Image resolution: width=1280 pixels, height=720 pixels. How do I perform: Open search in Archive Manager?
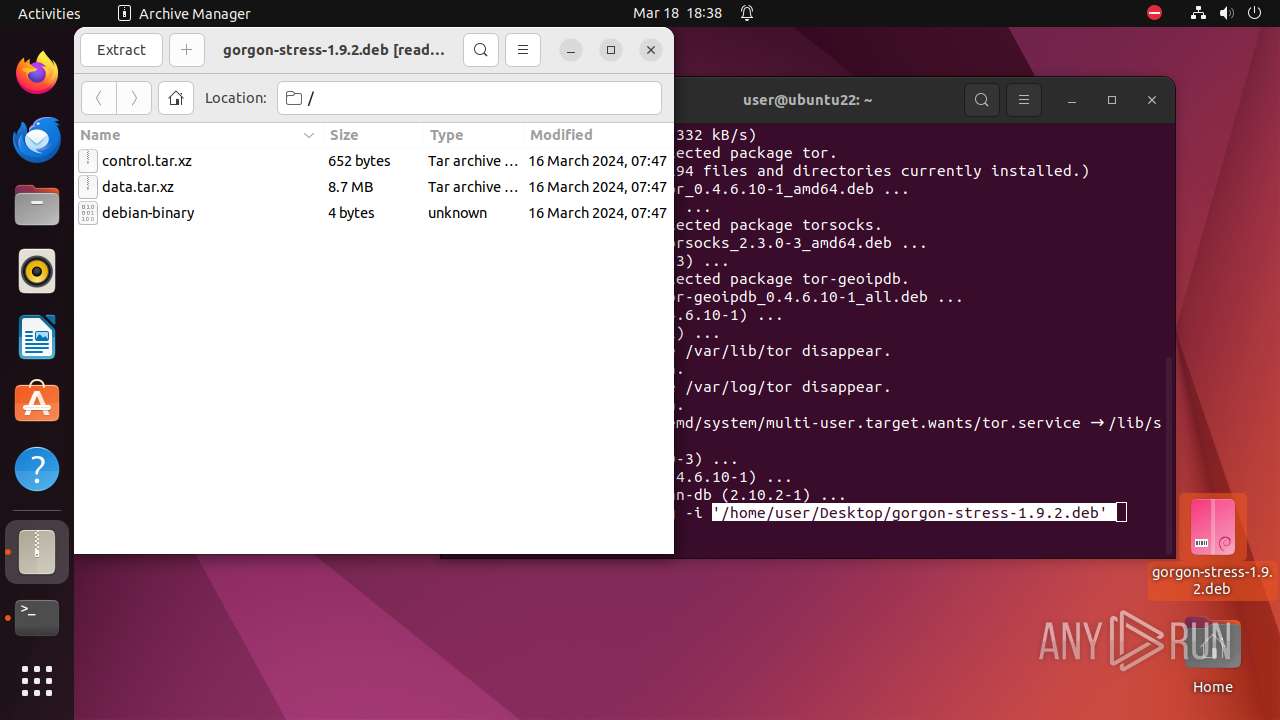(481, 50)
